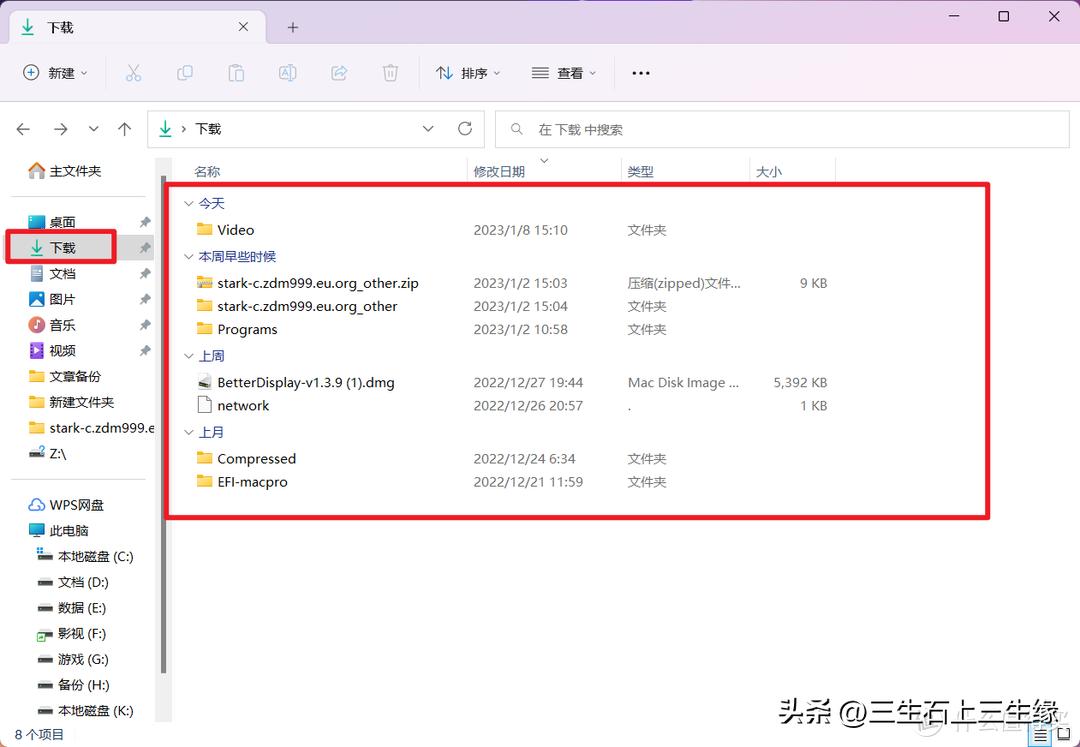
Task: Click the Rename icon in the toolbar
Action: click(288, 72)
